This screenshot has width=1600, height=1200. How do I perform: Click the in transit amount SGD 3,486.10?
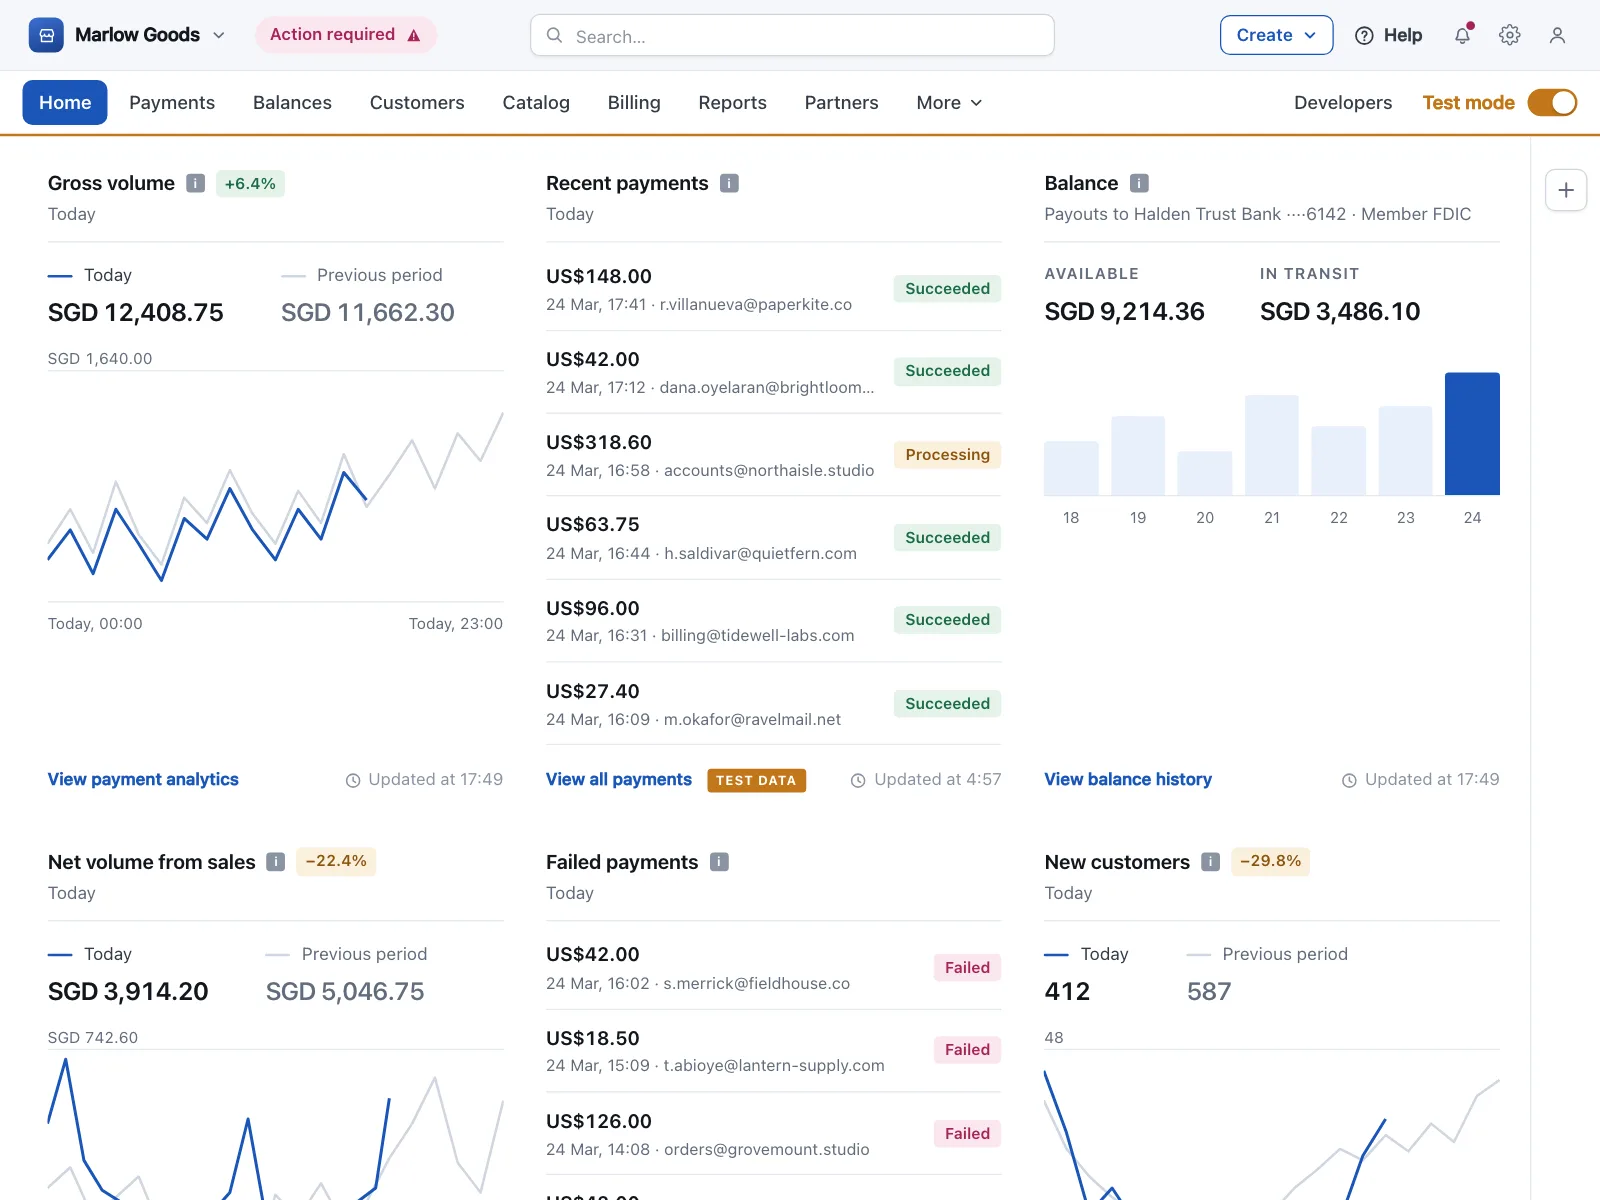1340,312
